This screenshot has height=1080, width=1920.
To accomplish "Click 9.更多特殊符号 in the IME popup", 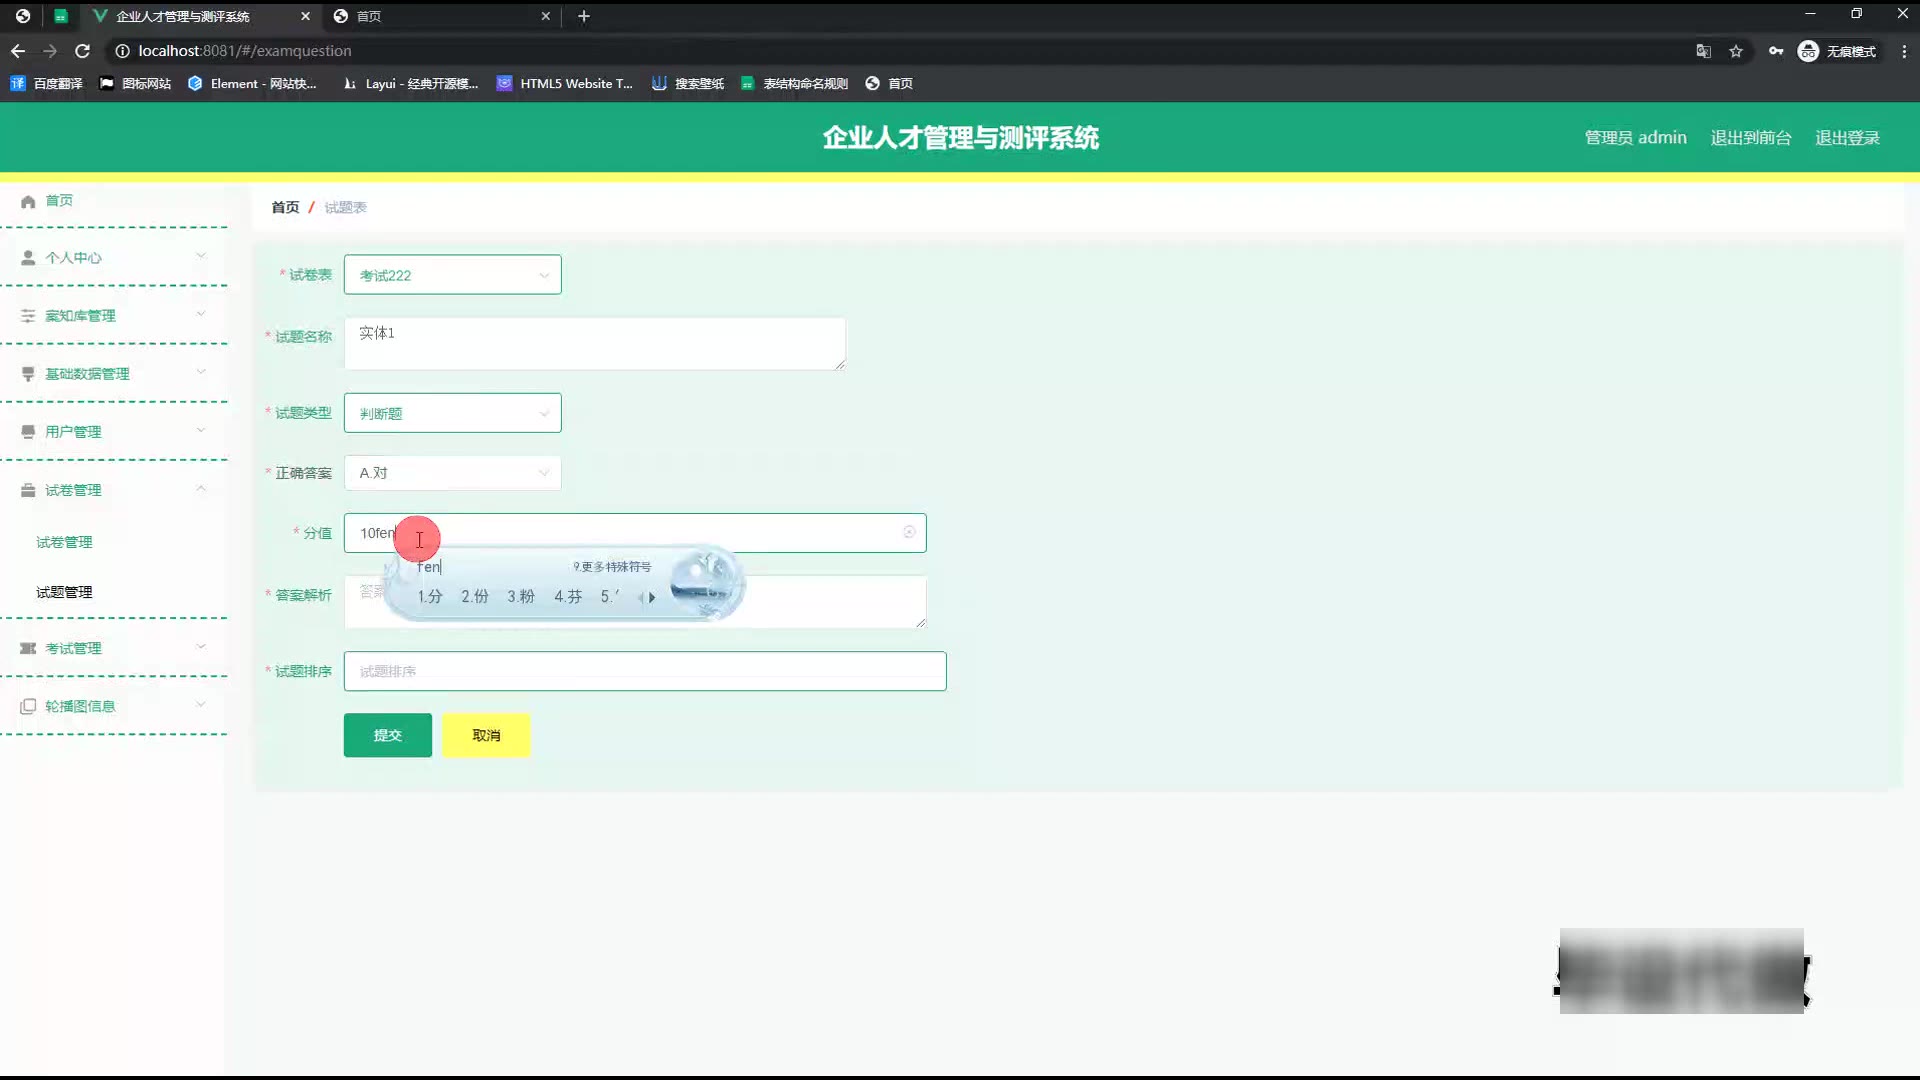I will [x=612, y=566].
